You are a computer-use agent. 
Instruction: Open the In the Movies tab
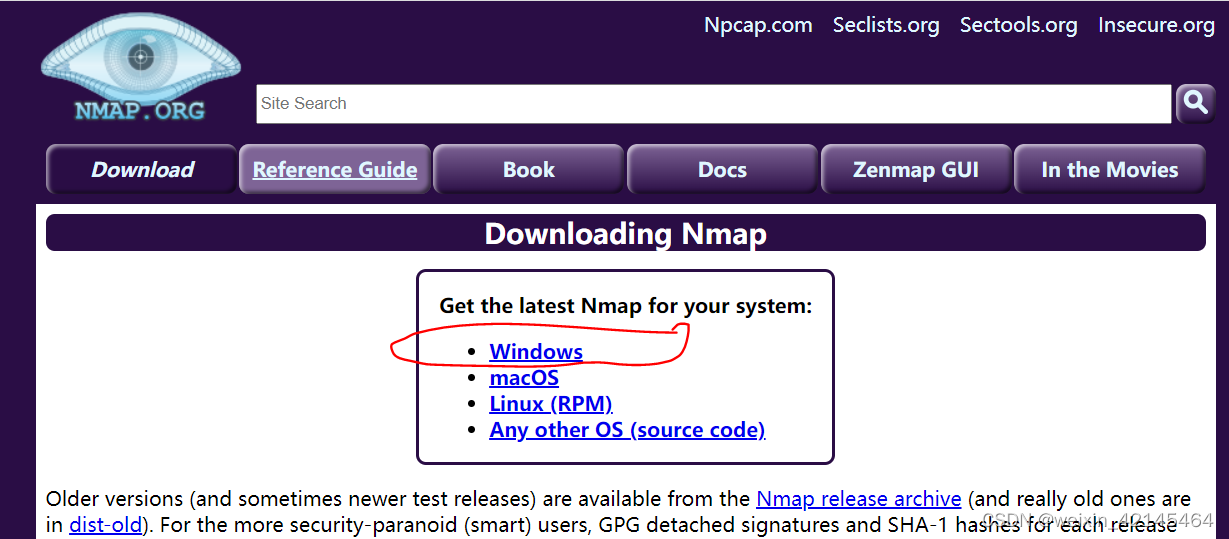pos(1110,169)
